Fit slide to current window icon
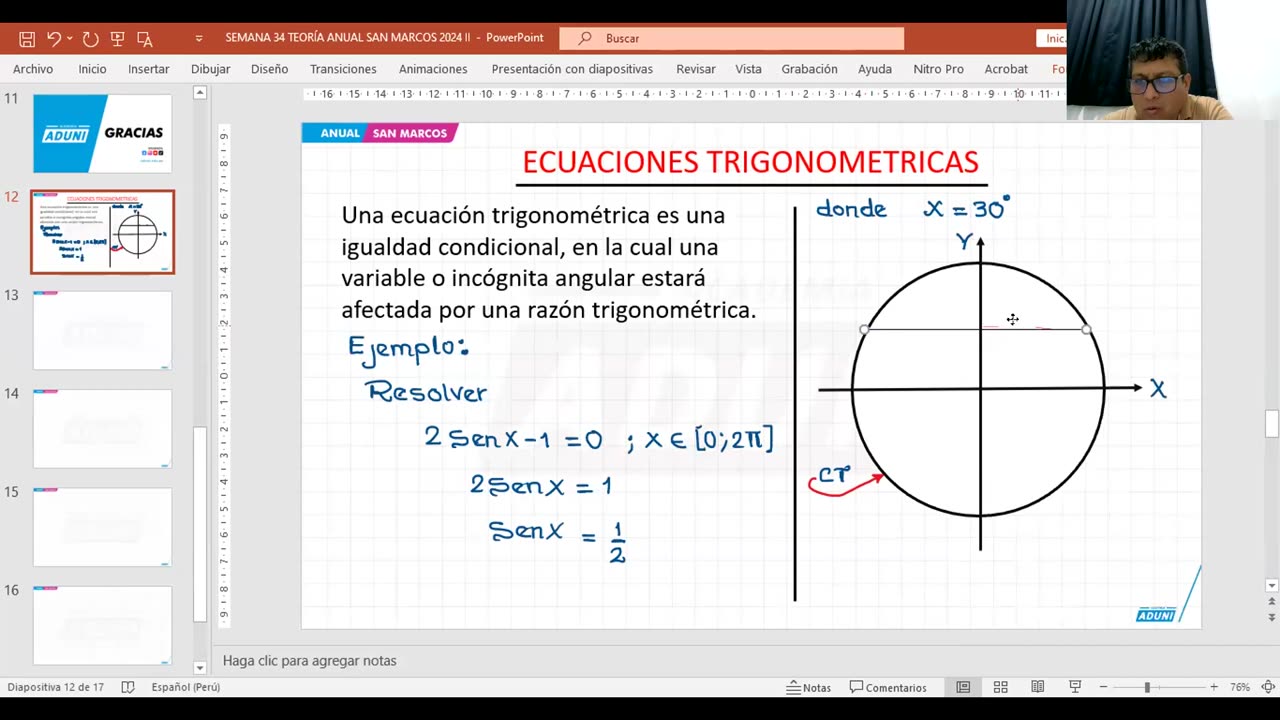This screenshot has width=1280, height=720. [1268, 687]
